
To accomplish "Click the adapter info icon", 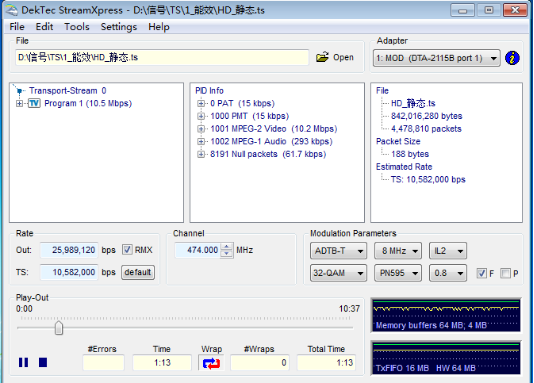I will [512, 58].
